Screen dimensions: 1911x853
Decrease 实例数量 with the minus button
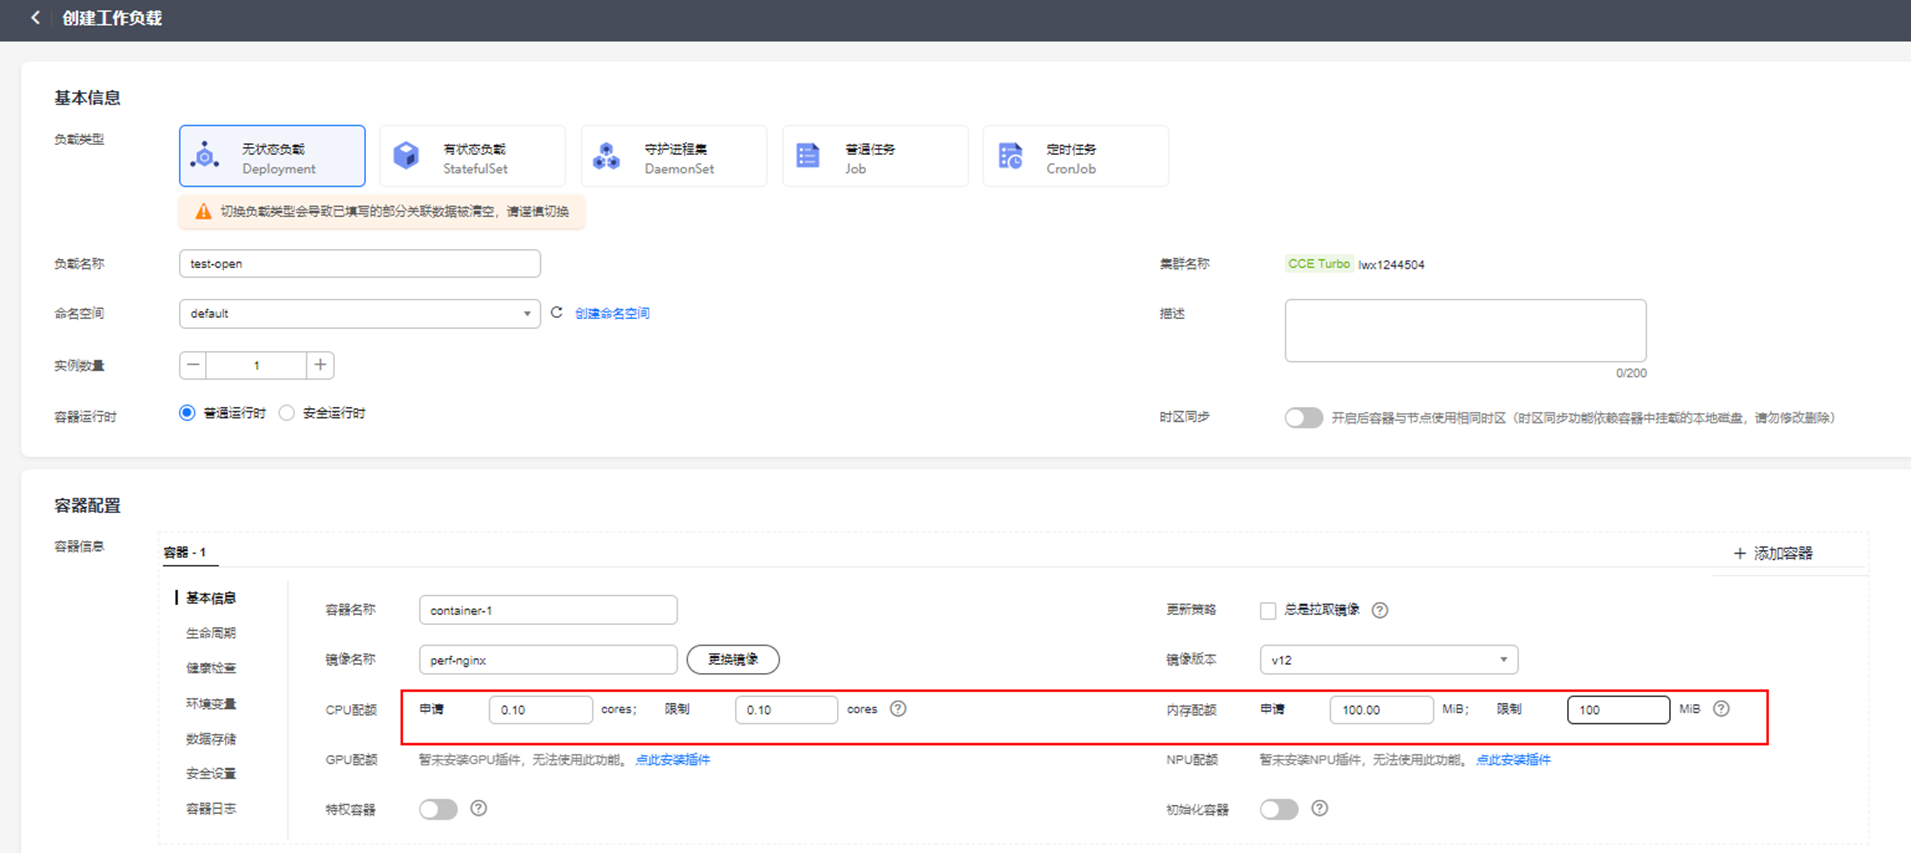coord(193,365)
